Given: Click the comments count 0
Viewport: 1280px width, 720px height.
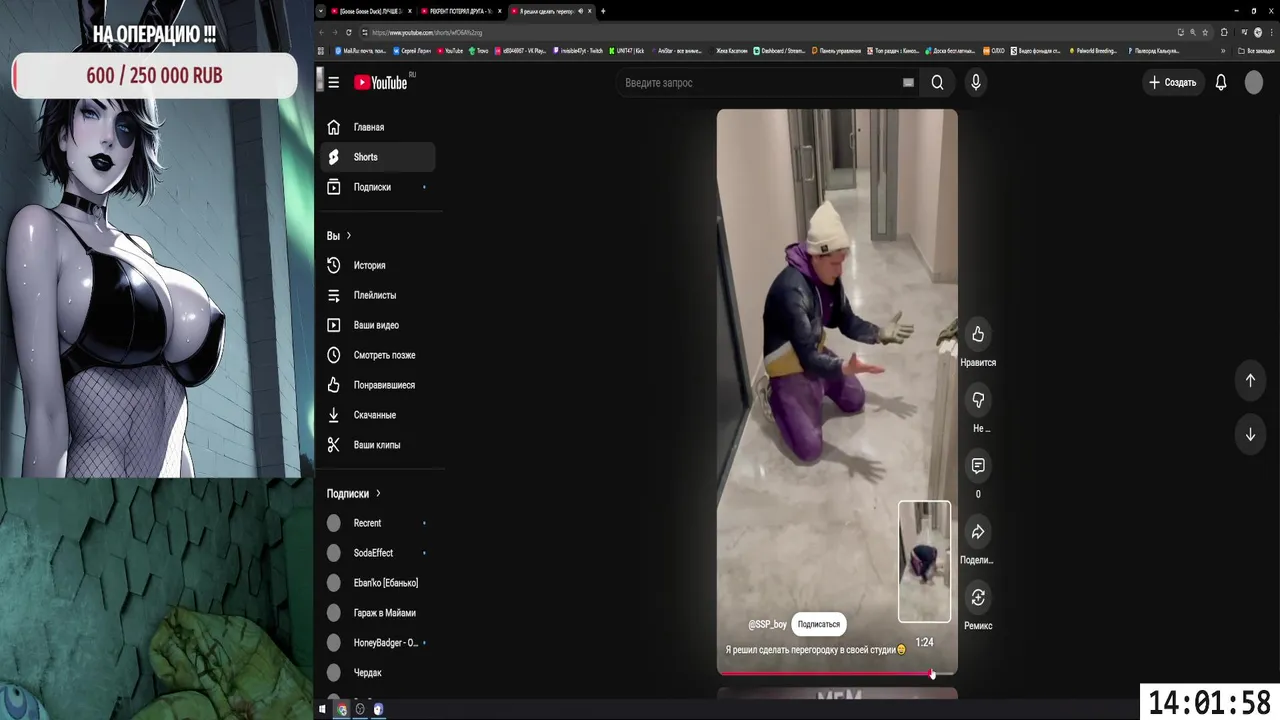Looking at the screenshot, I should 978,494.
